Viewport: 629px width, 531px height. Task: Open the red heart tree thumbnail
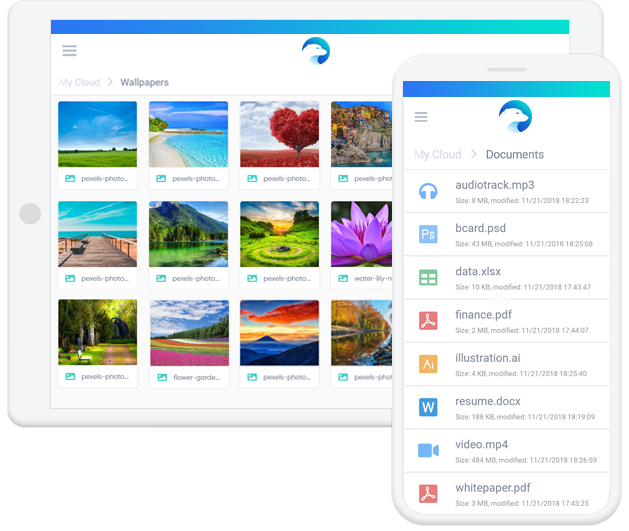[x=280, y=134]
